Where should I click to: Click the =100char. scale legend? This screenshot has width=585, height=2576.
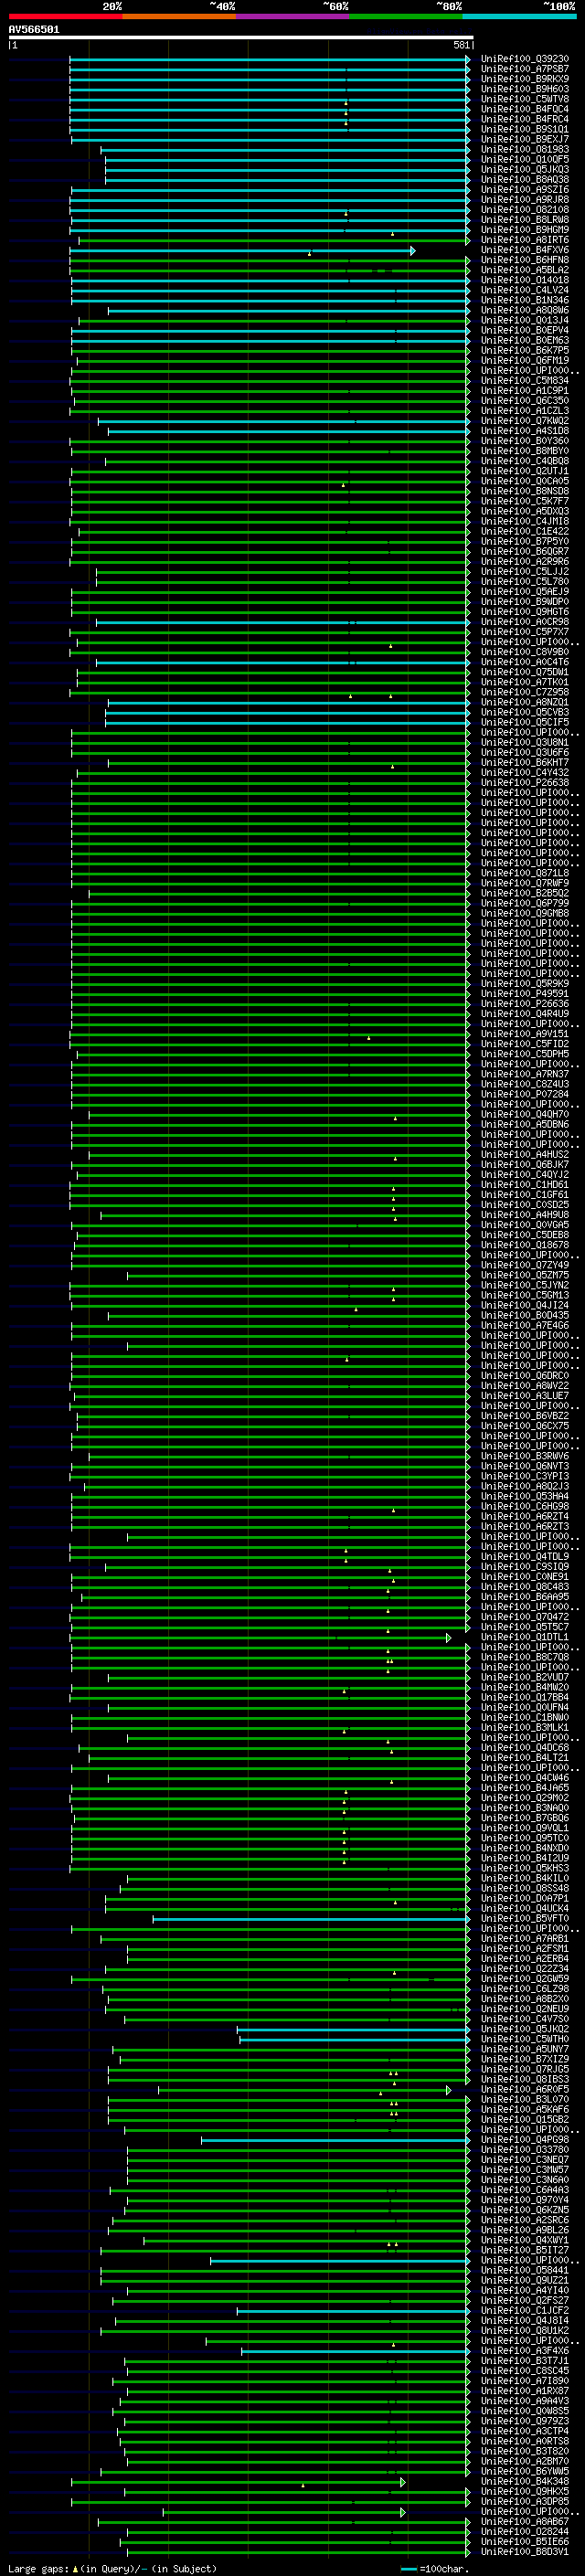434,2568
